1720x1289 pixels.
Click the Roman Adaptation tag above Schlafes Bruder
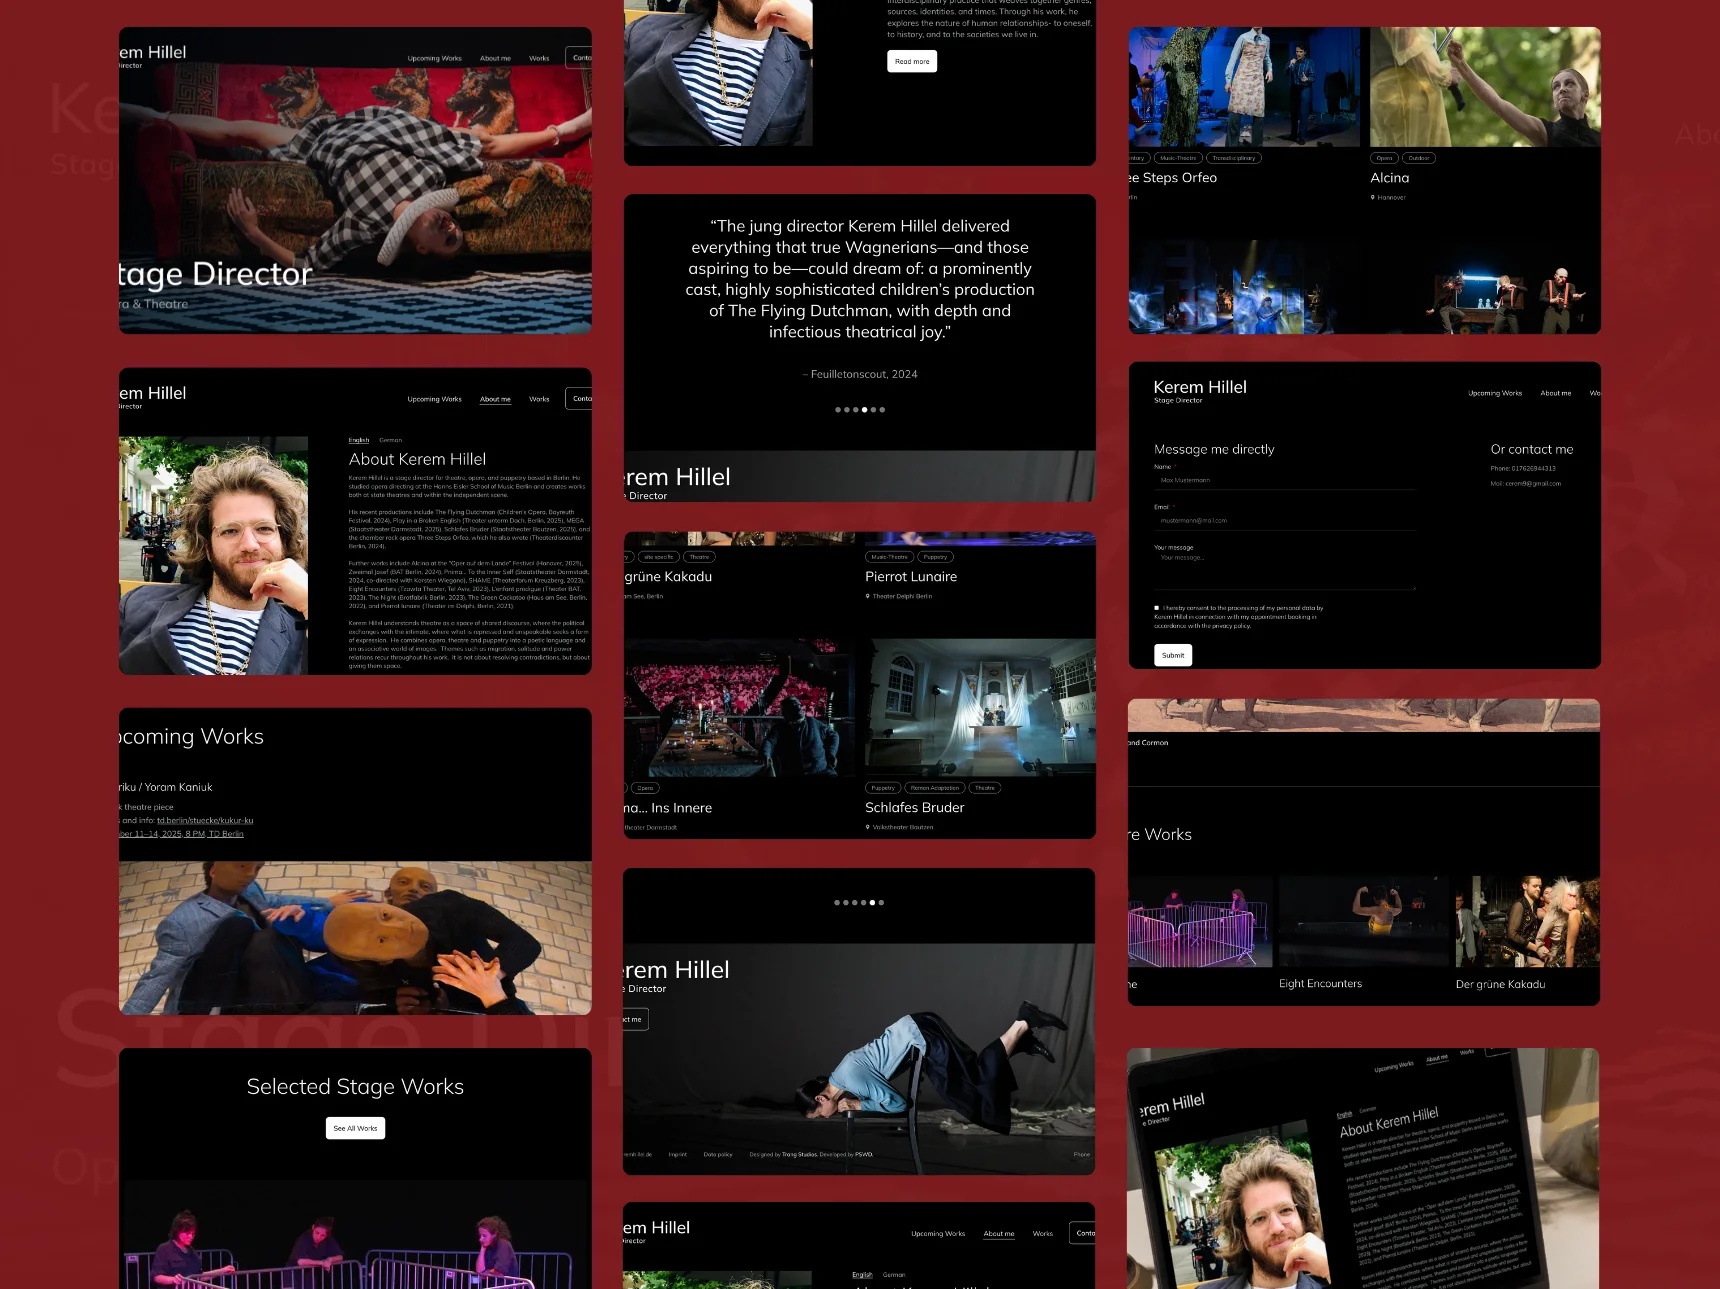(934, 788)
